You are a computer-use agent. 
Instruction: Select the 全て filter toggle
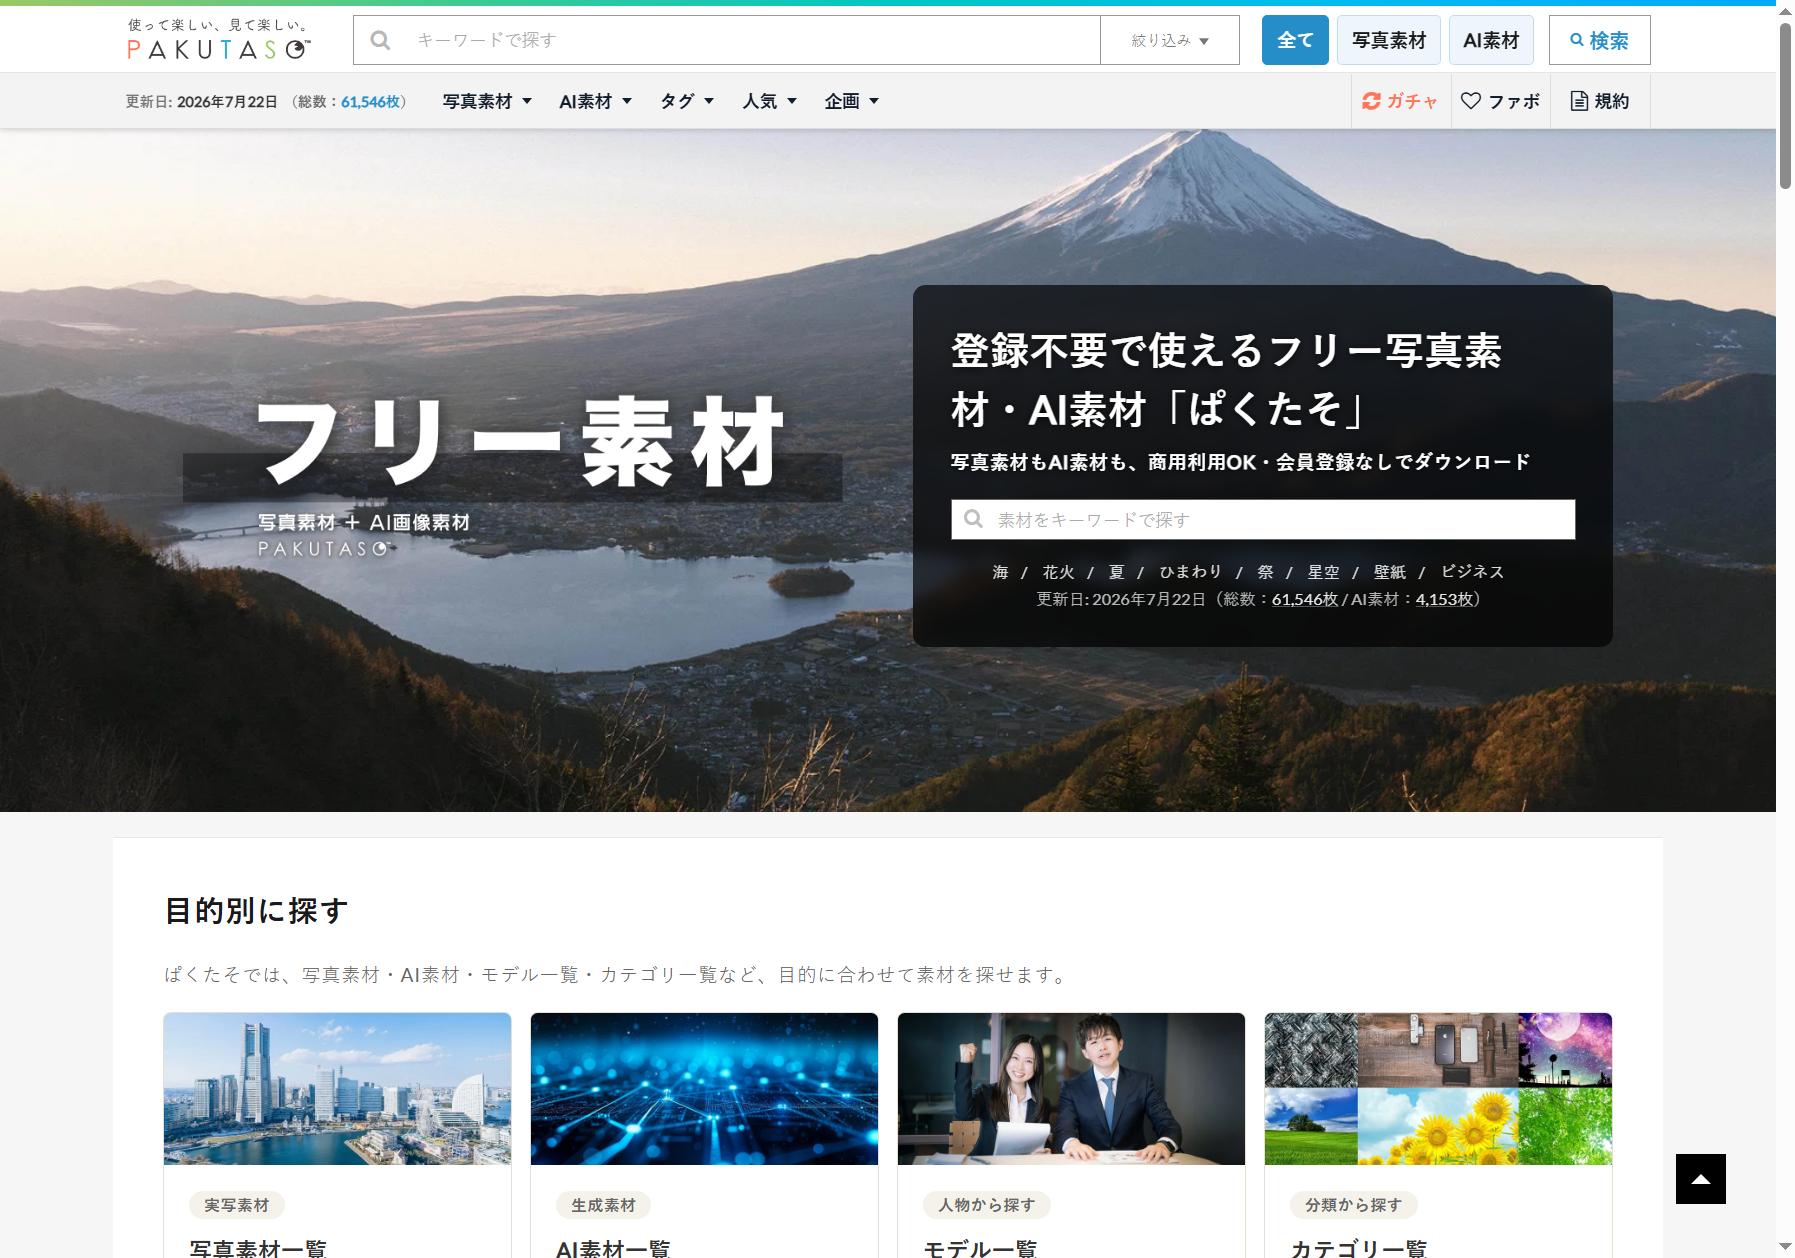1295,40
